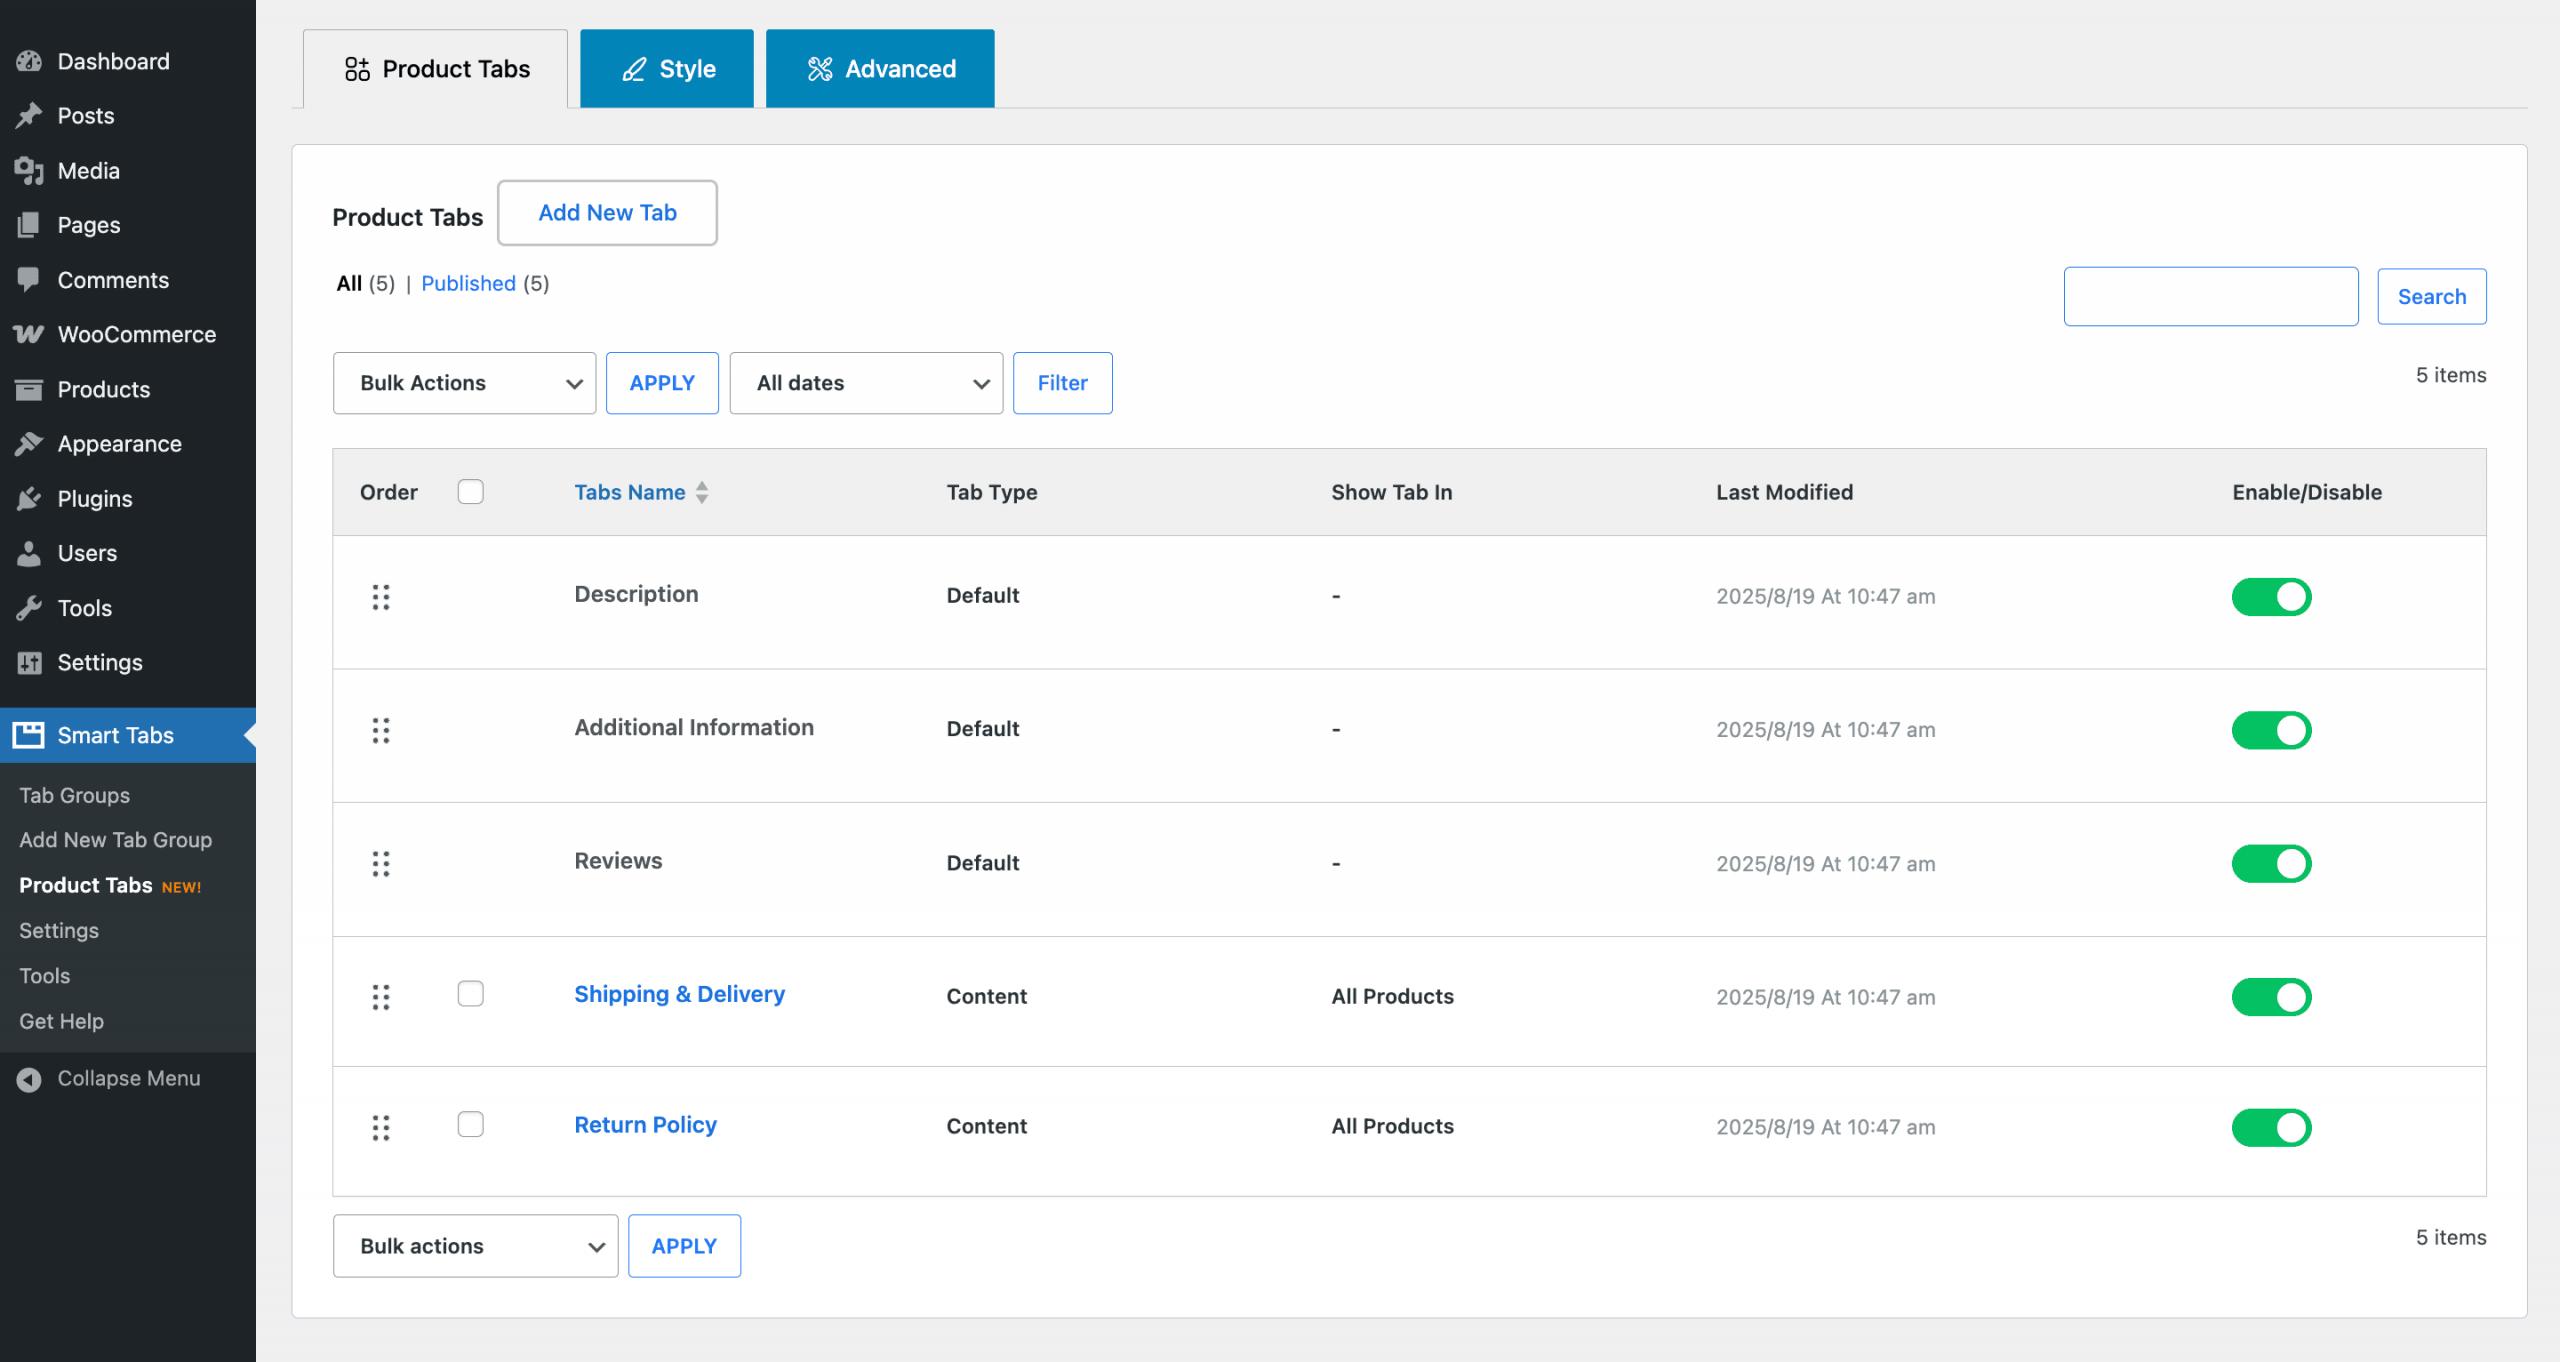The image size is (2560, 1362).
Task: Click the Dashboard gauge icon in sidebar
Action: click(29, 61)
